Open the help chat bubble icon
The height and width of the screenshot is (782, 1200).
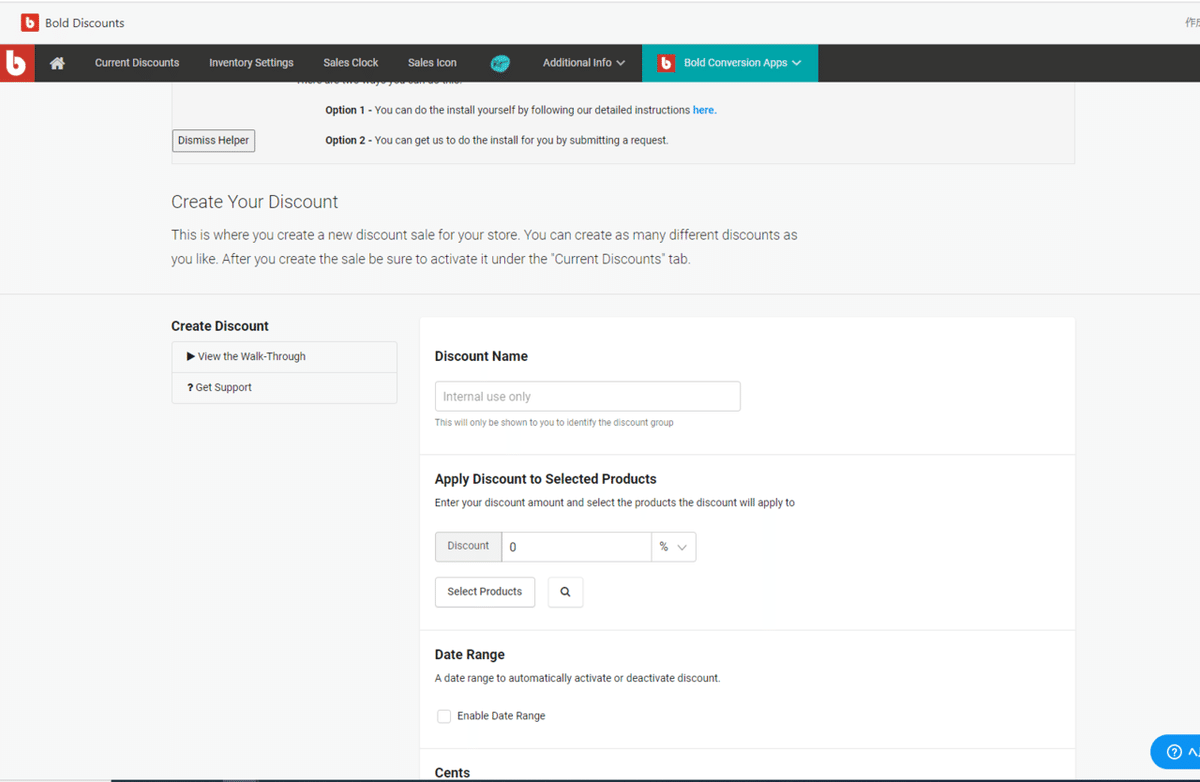(x=1176, y=752)
